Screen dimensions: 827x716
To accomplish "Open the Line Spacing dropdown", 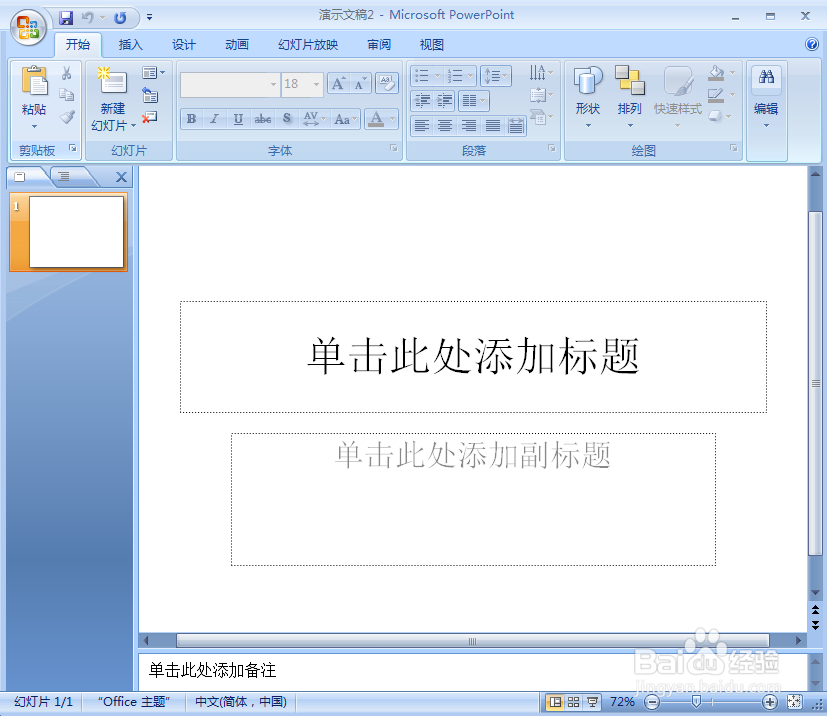I will tap(496, 76).
